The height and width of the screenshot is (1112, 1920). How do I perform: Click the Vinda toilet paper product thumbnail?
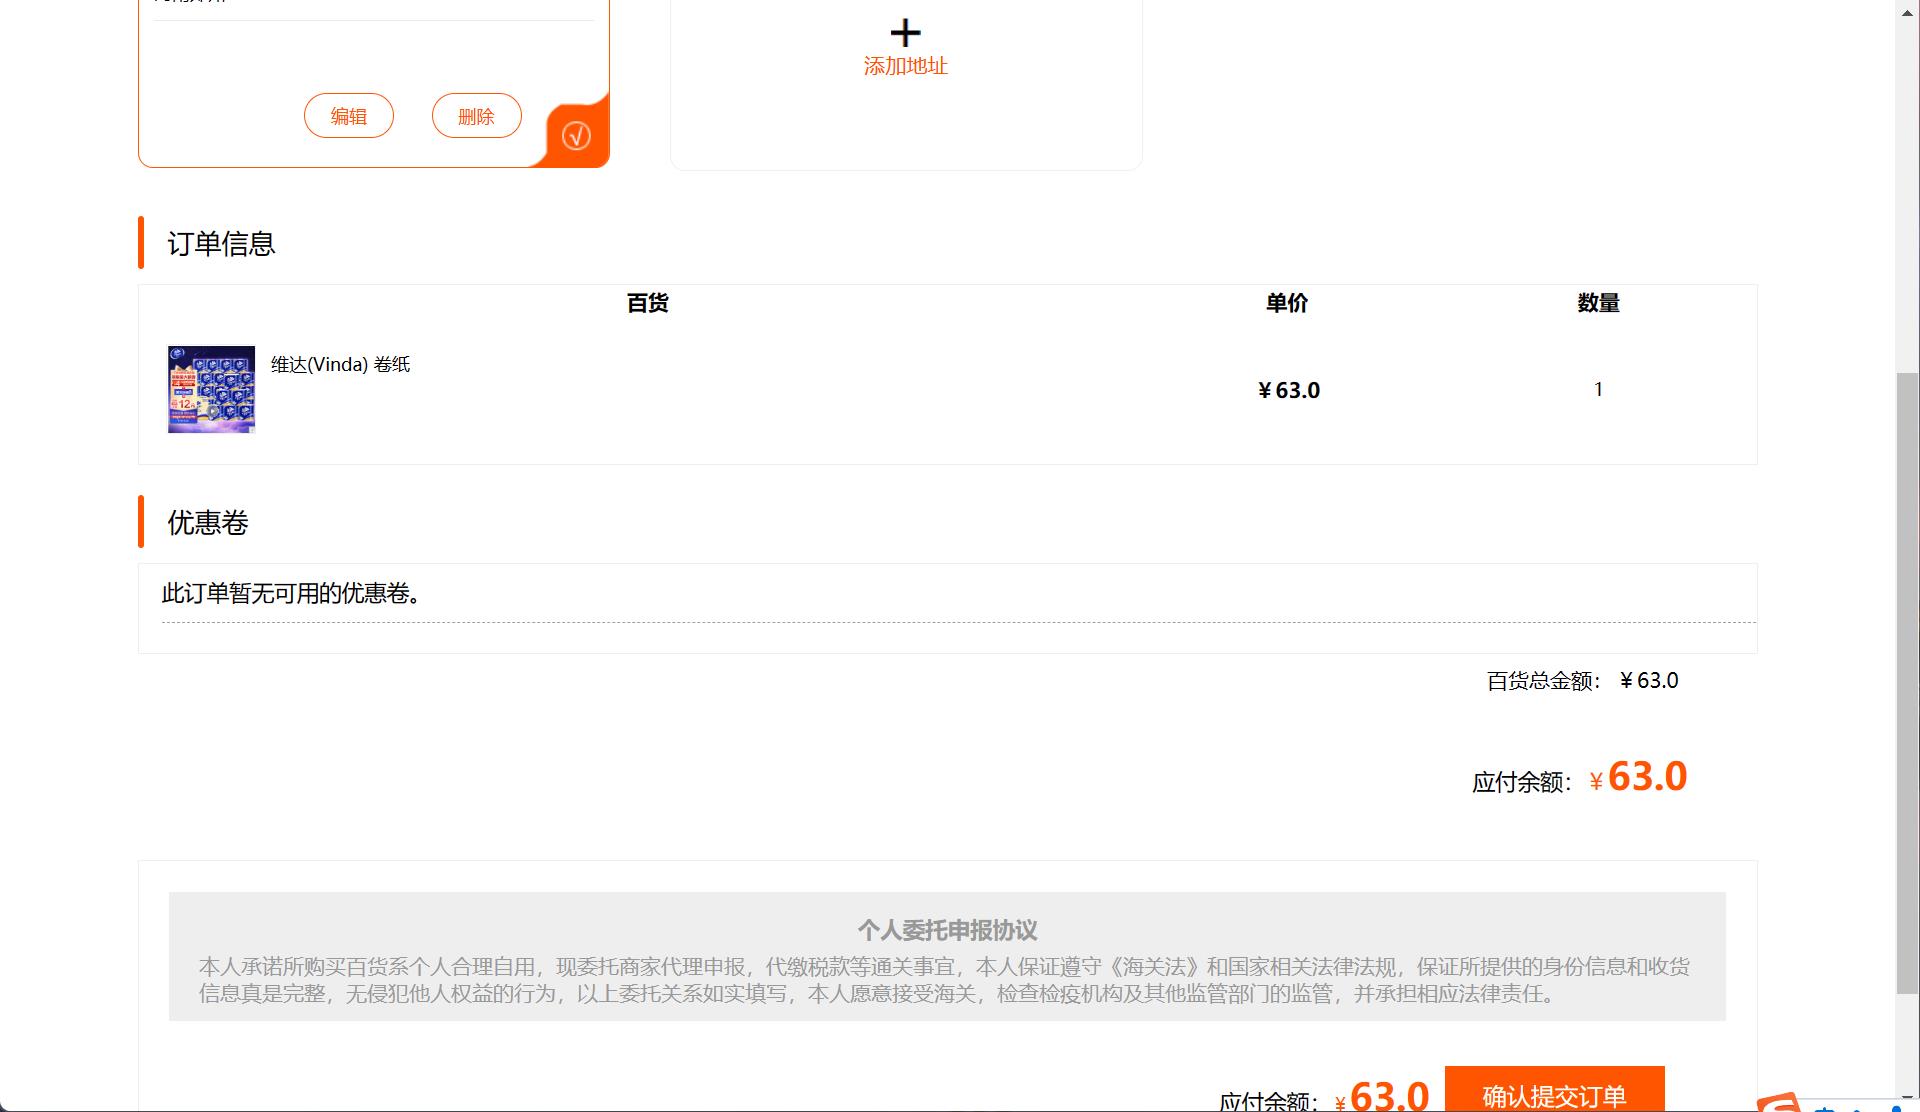point(211,389)
